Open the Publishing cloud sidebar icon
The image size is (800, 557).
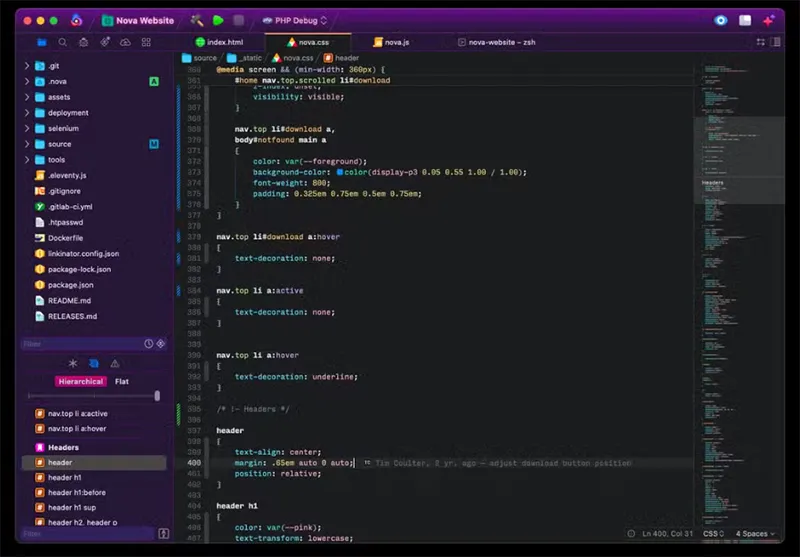pos(125,42)
